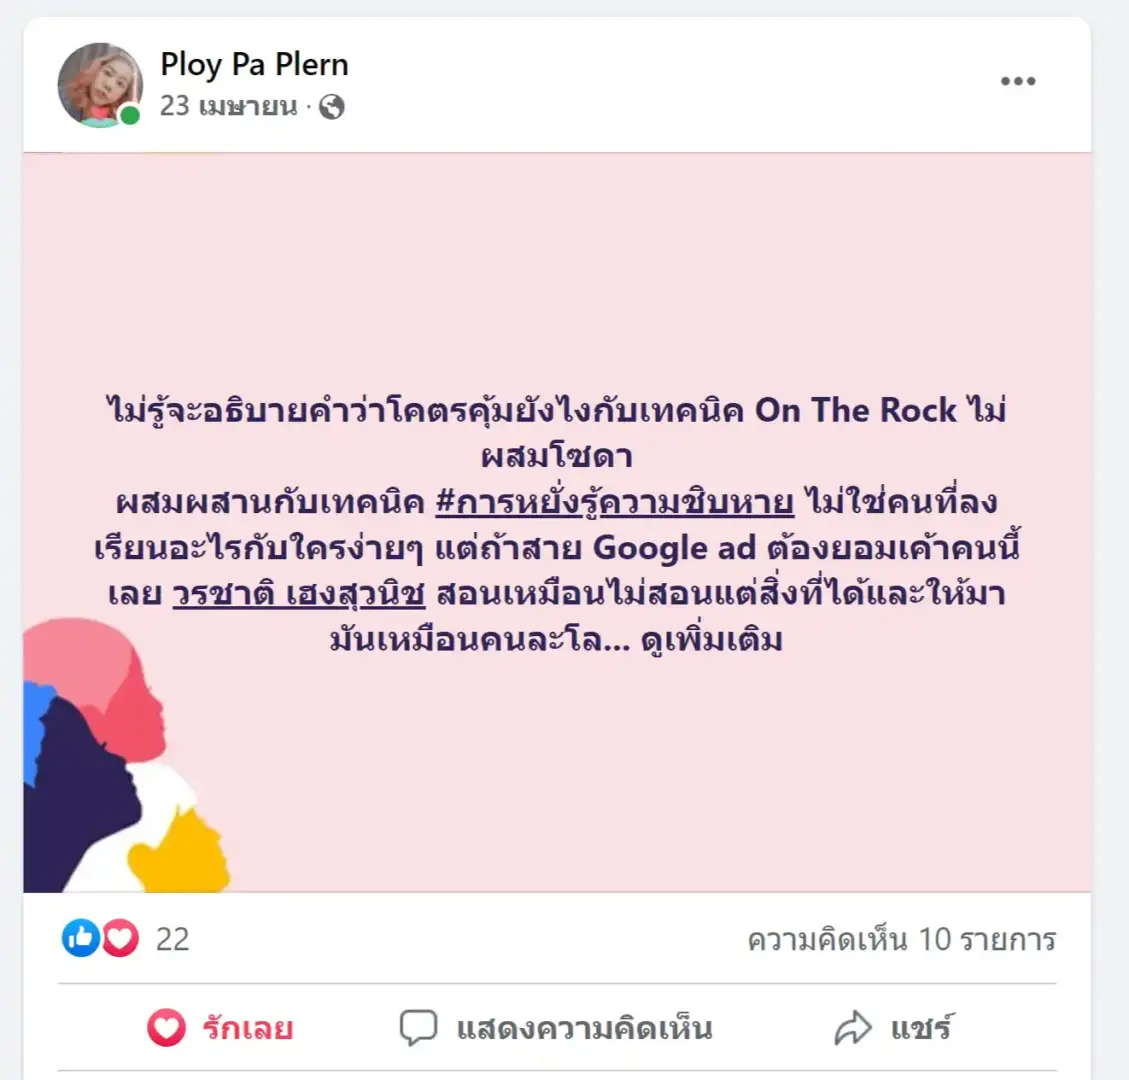Open the 22 reactions count list

(x=173, y=940)
